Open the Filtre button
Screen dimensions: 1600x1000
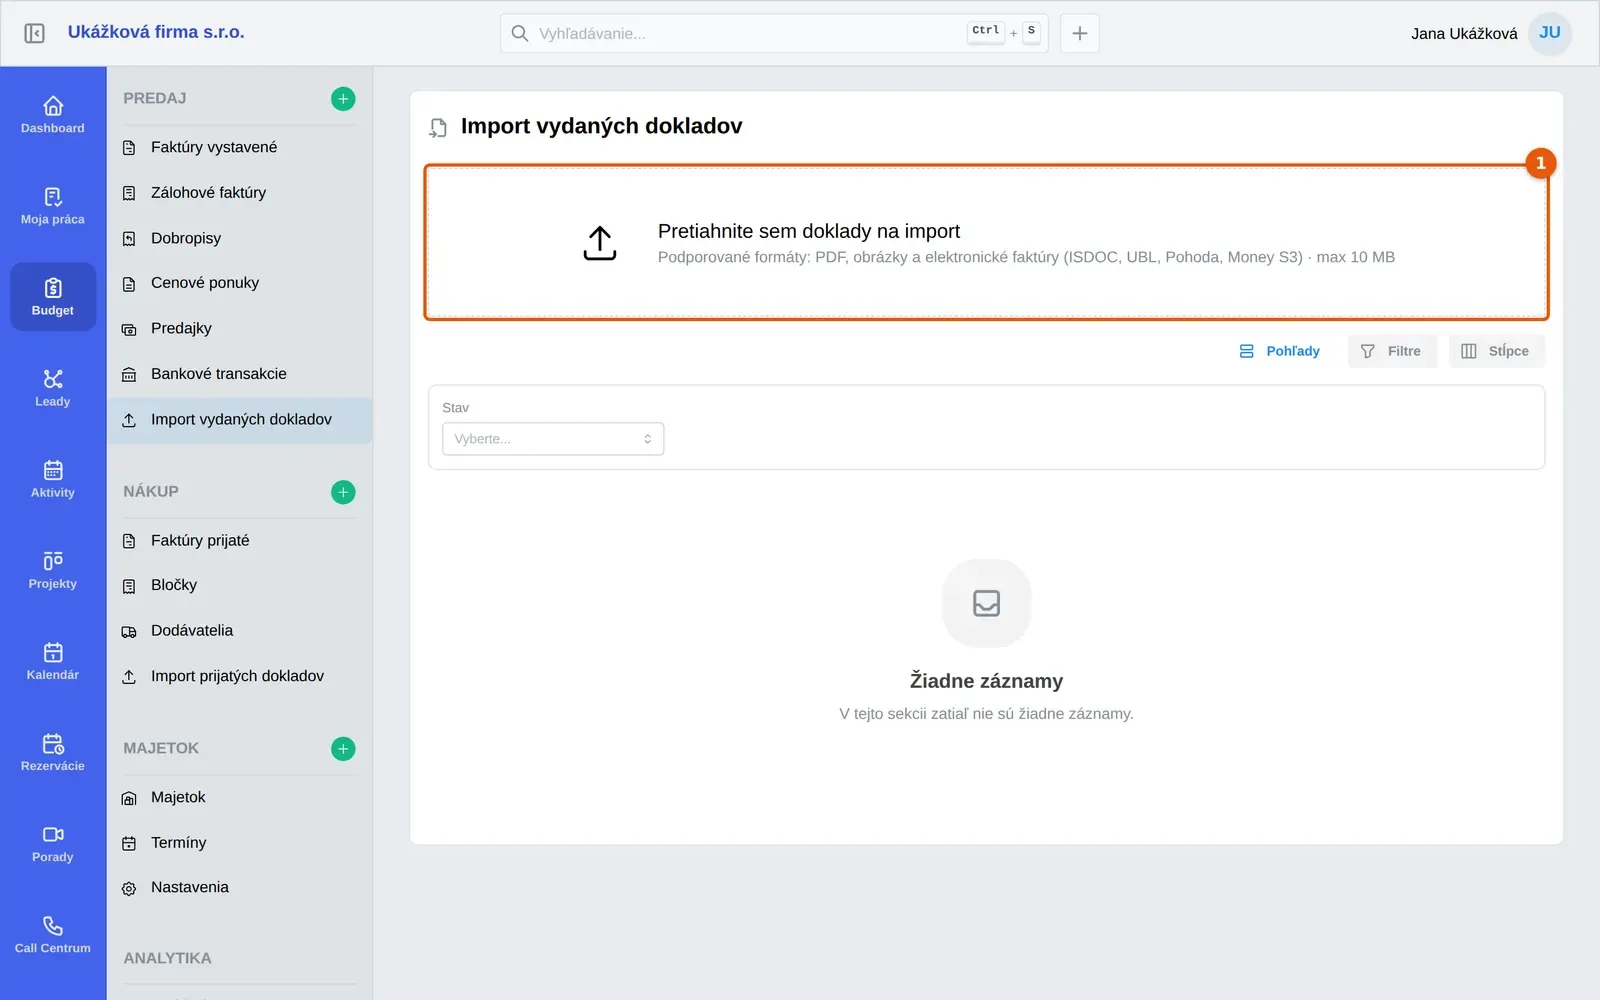[x=1392, y=351]
